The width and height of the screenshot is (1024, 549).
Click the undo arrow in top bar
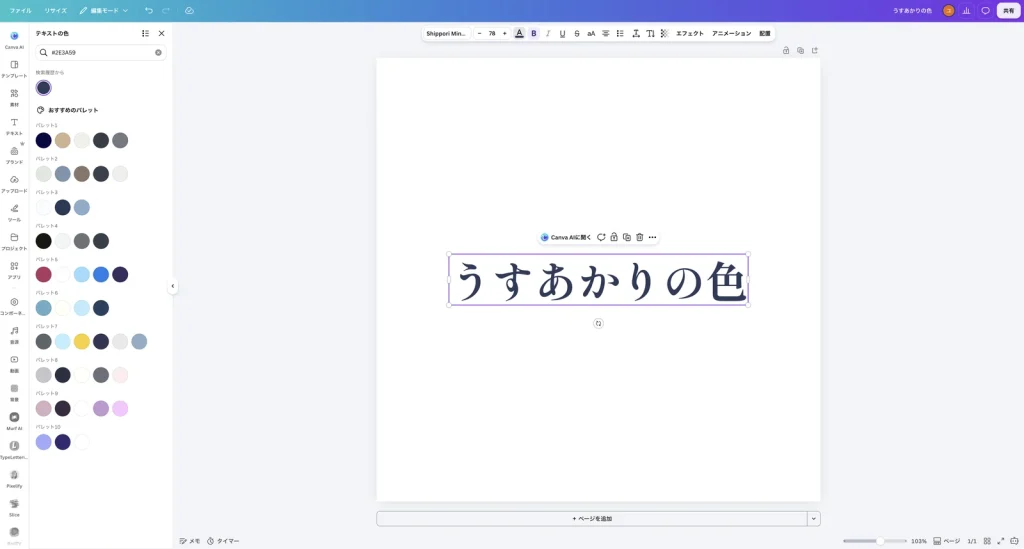coord(149,10)
